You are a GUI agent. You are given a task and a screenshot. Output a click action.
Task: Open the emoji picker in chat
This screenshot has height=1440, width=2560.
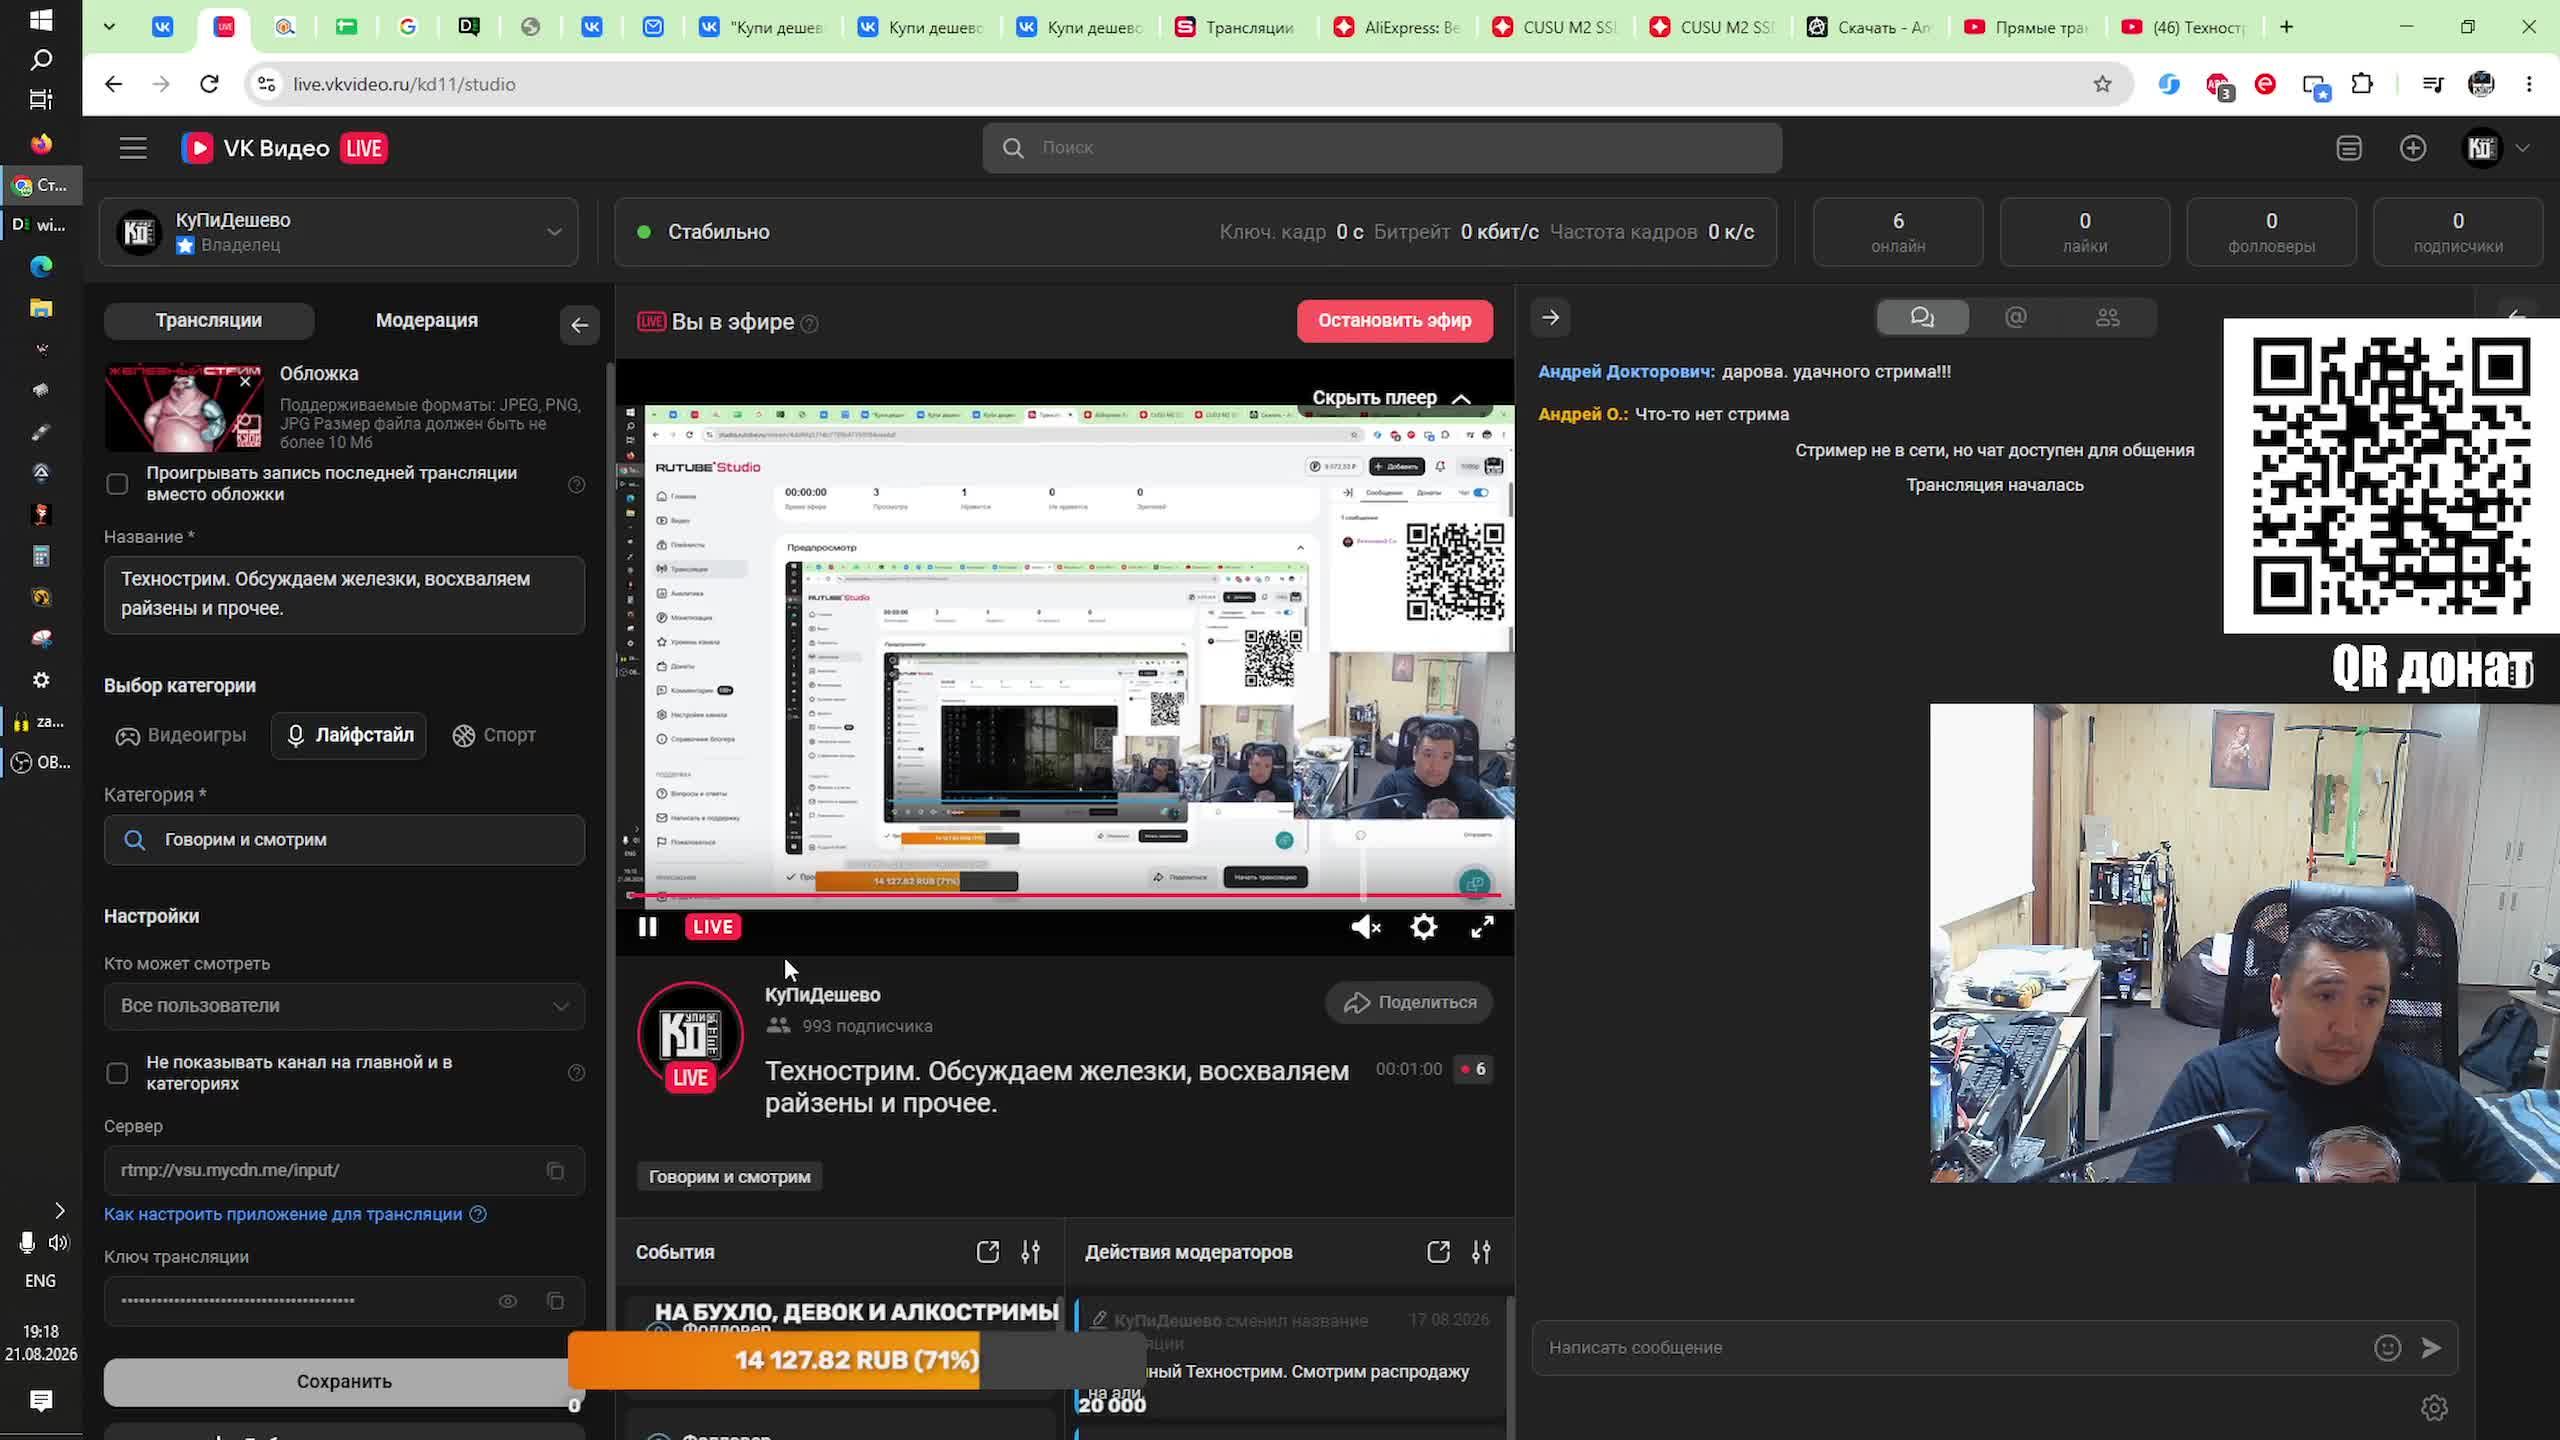click(x=2387, y=1348)
